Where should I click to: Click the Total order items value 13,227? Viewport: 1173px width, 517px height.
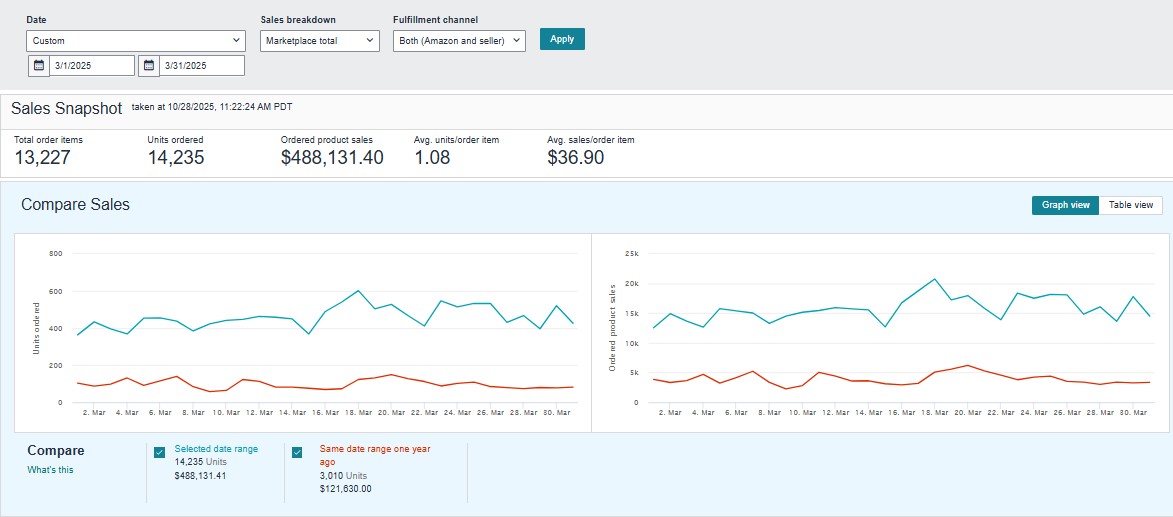pyautogui.click(x=42, y=157)
